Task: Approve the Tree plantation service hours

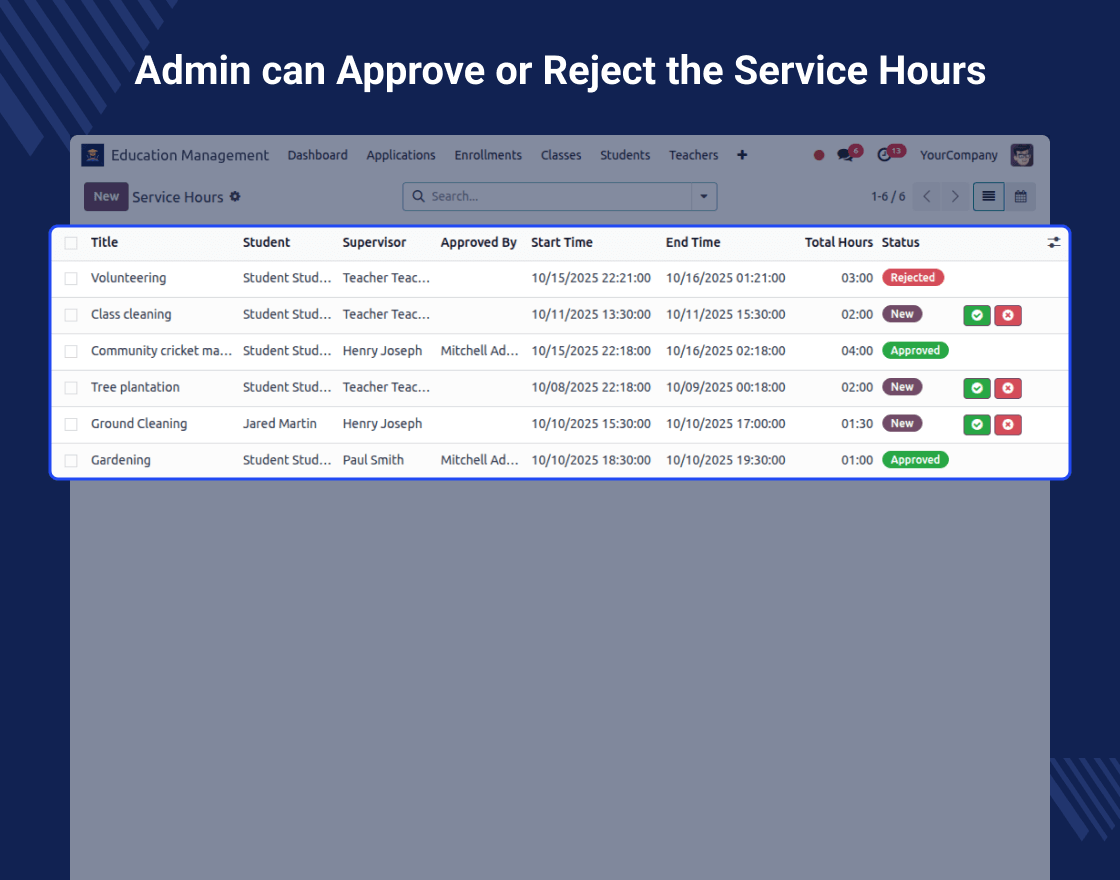Action: coord(976,388)
